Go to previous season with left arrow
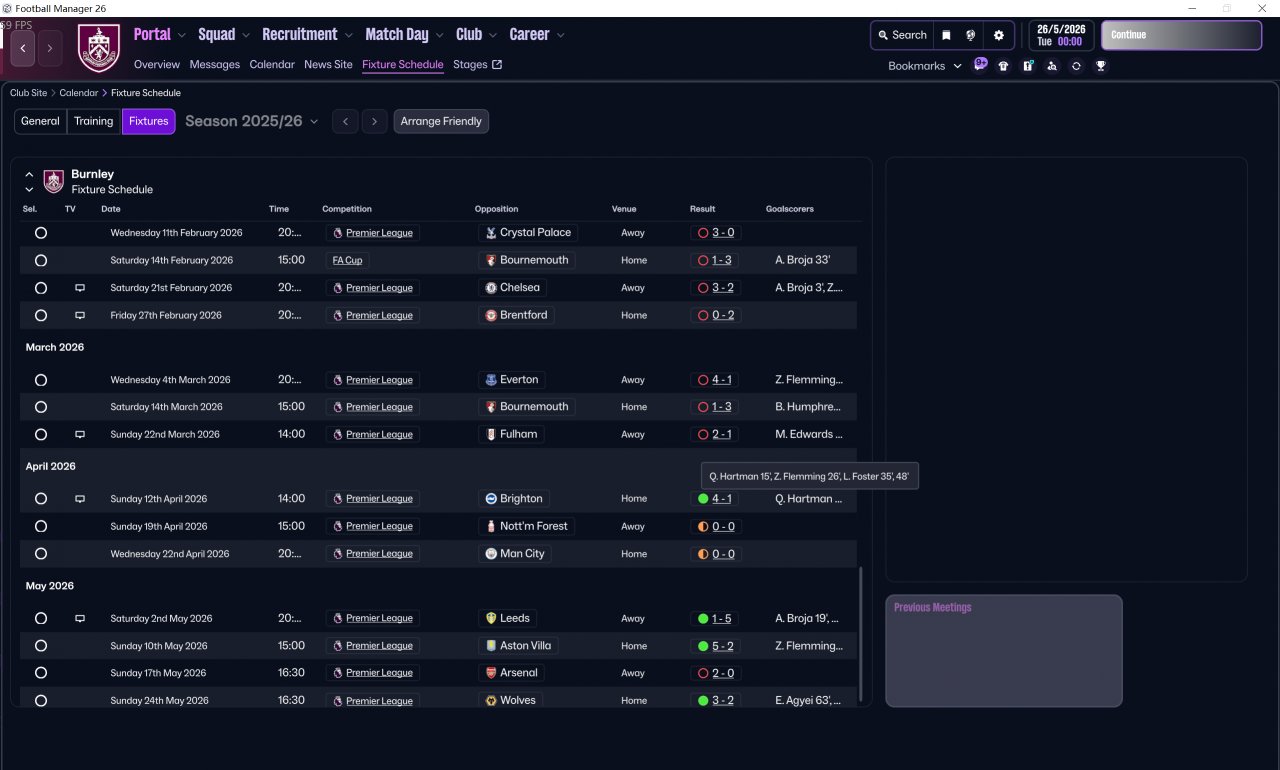This screenshot has height=770, width=1280. click(x=345, y=121)
